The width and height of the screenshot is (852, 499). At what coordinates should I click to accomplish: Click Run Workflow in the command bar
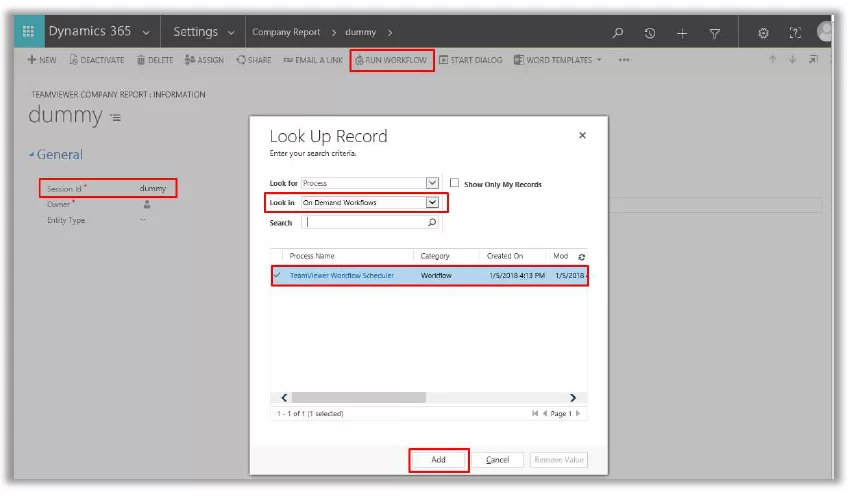[391, 60]
